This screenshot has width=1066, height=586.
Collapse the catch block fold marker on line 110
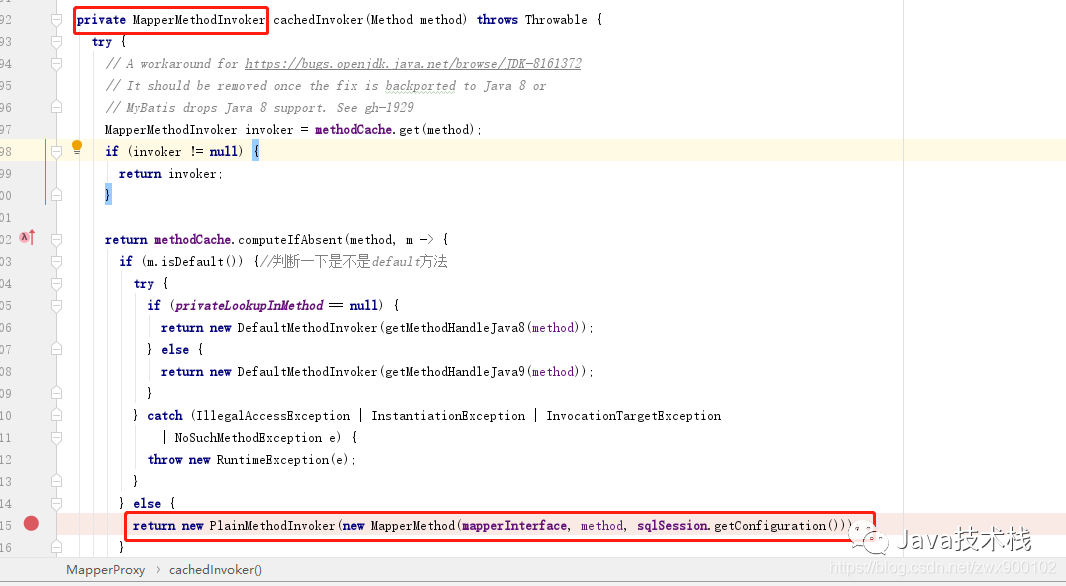point(56,415)
